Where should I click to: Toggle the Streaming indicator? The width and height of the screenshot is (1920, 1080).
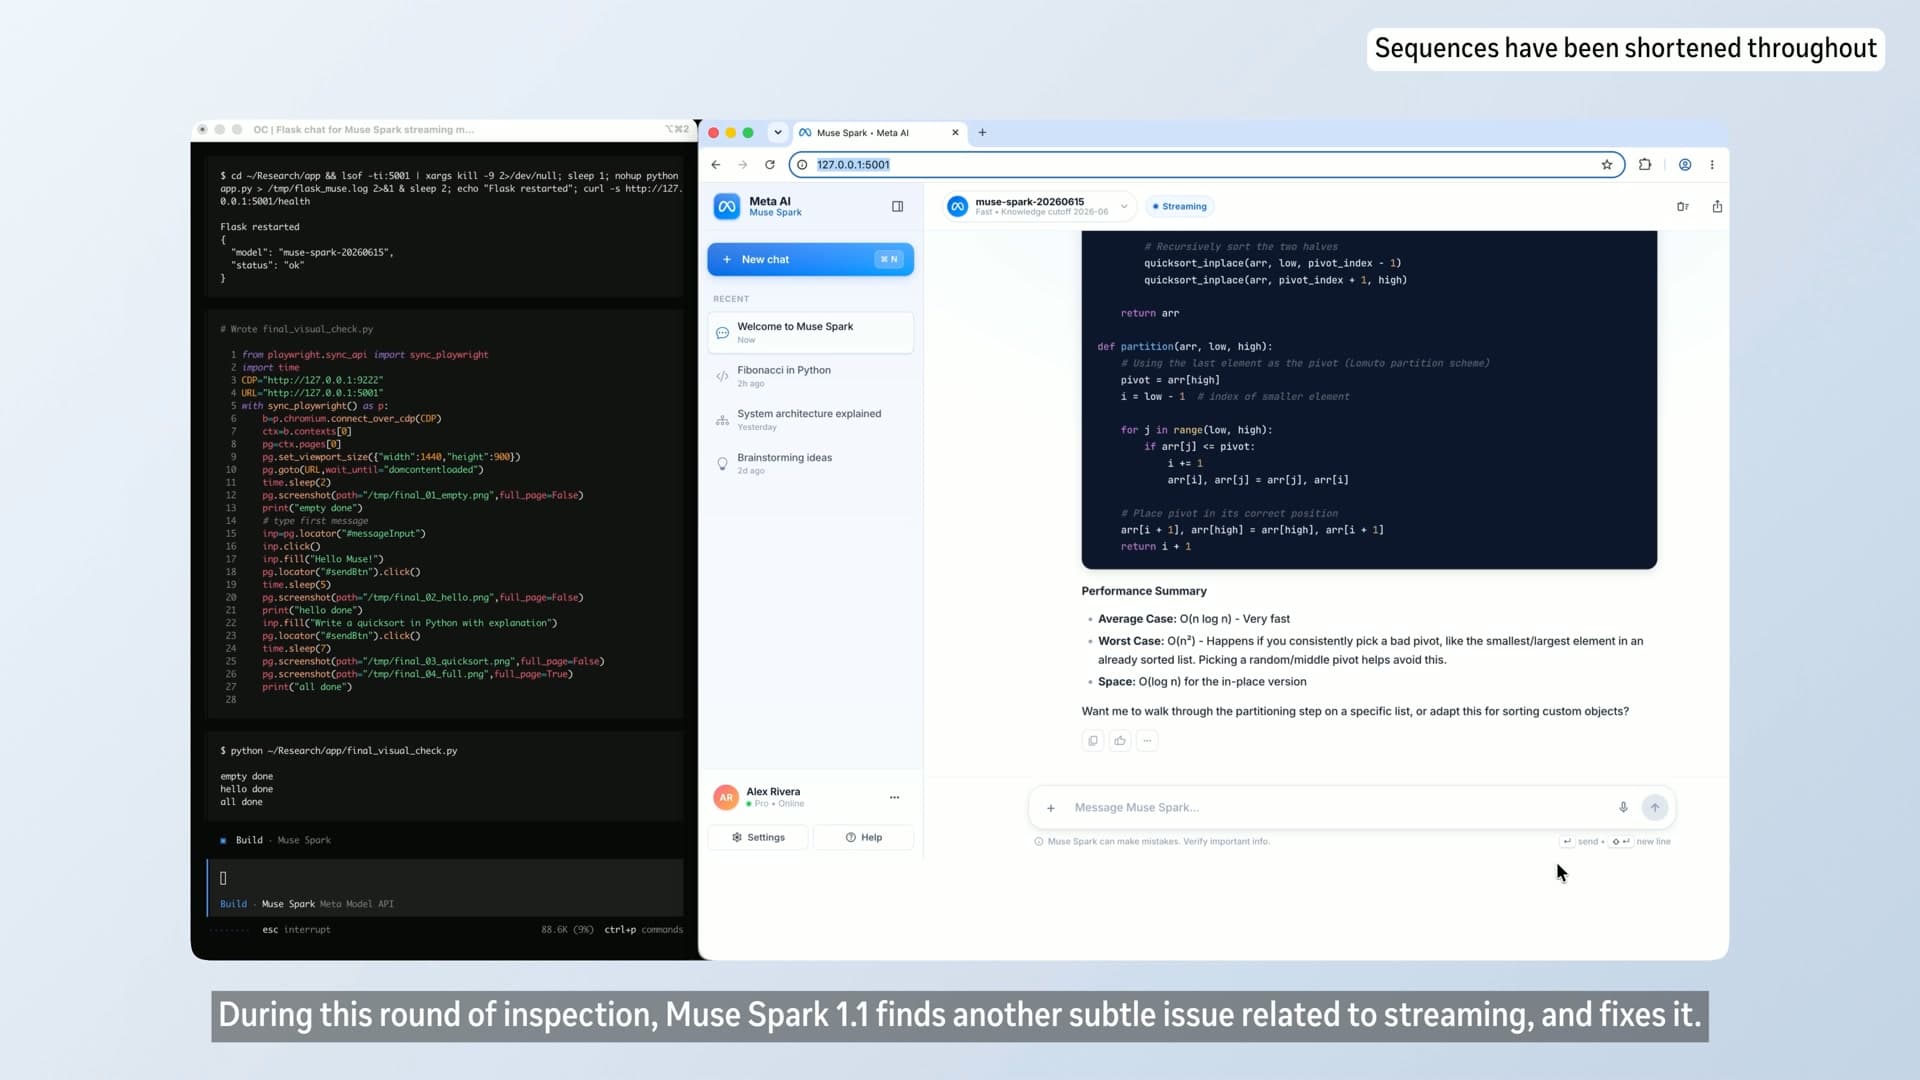click(x=1180, y=207)
